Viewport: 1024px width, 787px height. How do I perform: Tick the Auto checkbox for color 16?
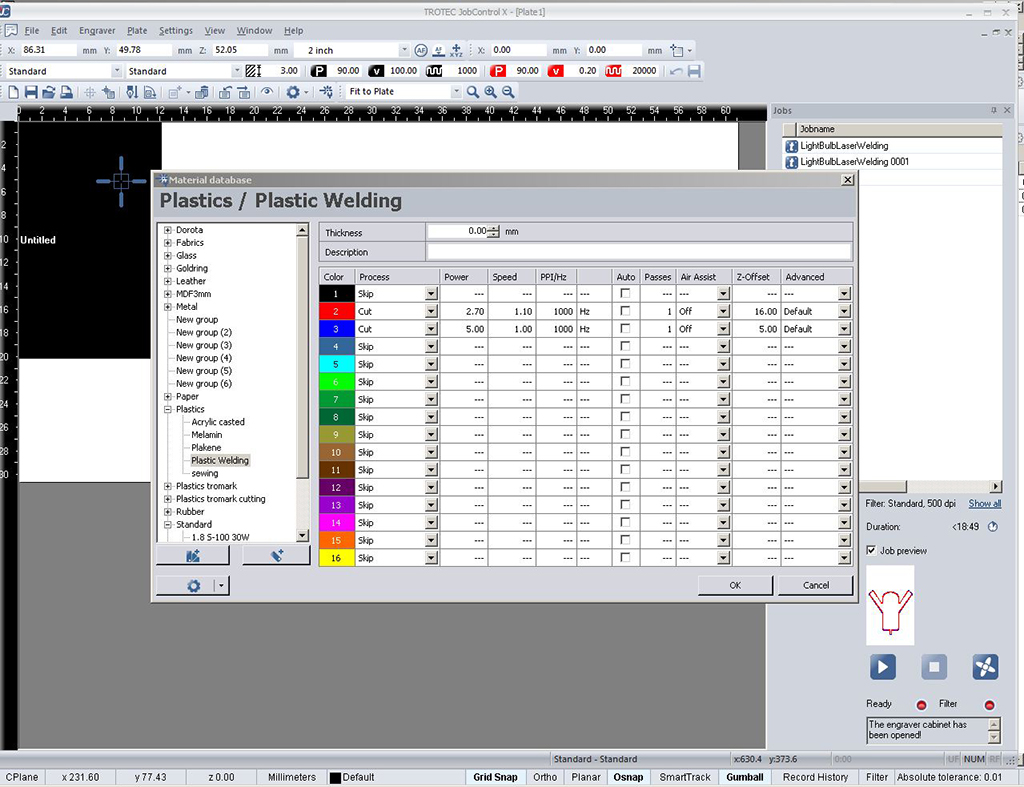click(x=625, y=558)
